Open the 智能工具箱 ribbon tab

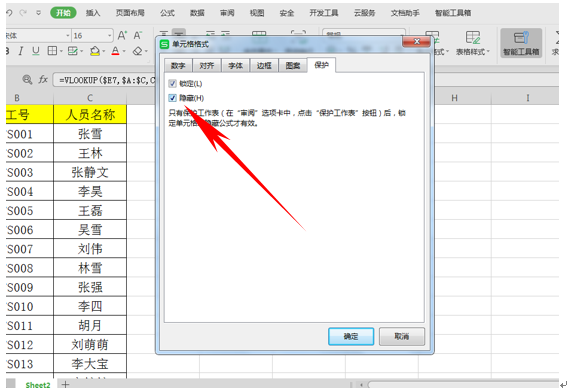[453, 13]
